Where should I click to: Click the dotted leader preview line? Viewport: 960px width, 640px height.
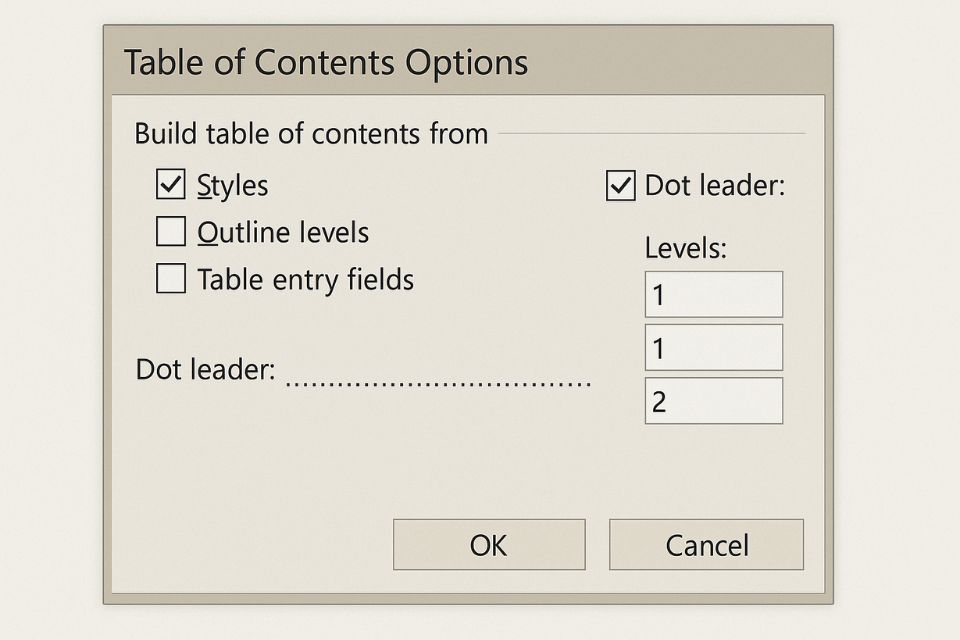click(438, 381)
